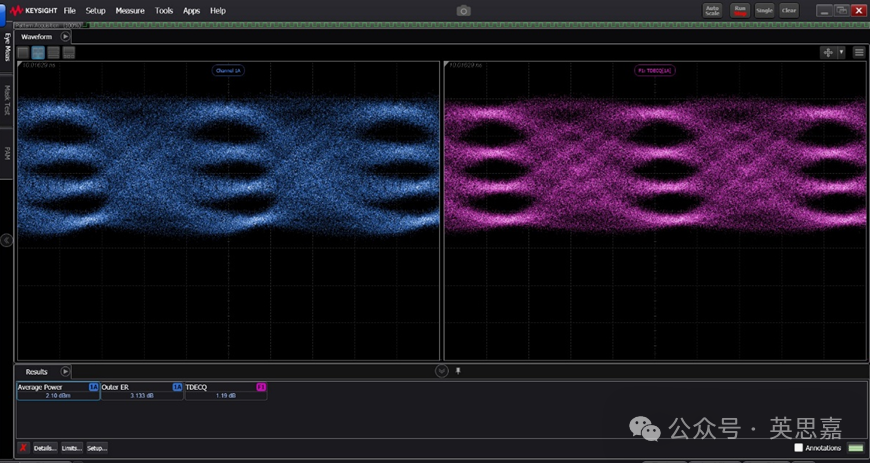Click the Channel 1A label badge
870x463 pixels.
coord(228,71)
